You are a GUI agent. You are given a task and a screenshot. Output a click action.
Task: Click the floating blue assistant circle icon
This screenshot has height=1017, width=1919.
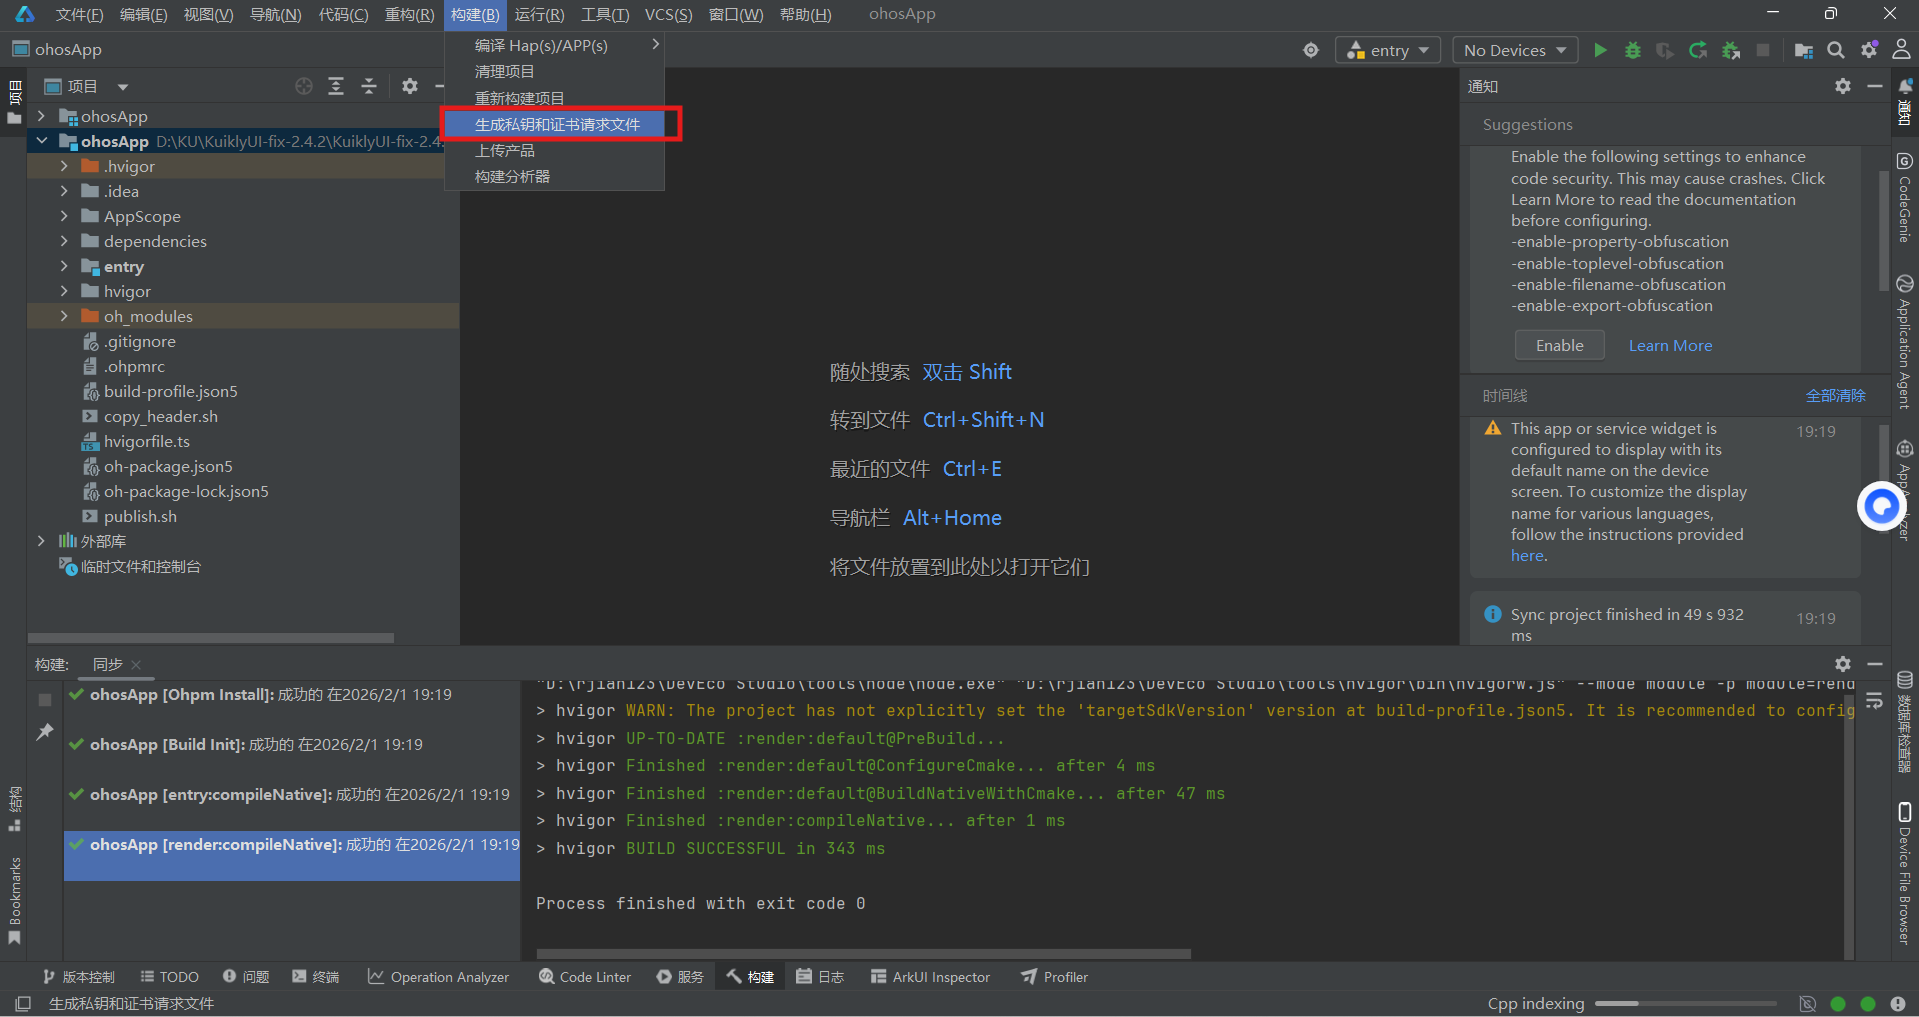point(1881,507)
